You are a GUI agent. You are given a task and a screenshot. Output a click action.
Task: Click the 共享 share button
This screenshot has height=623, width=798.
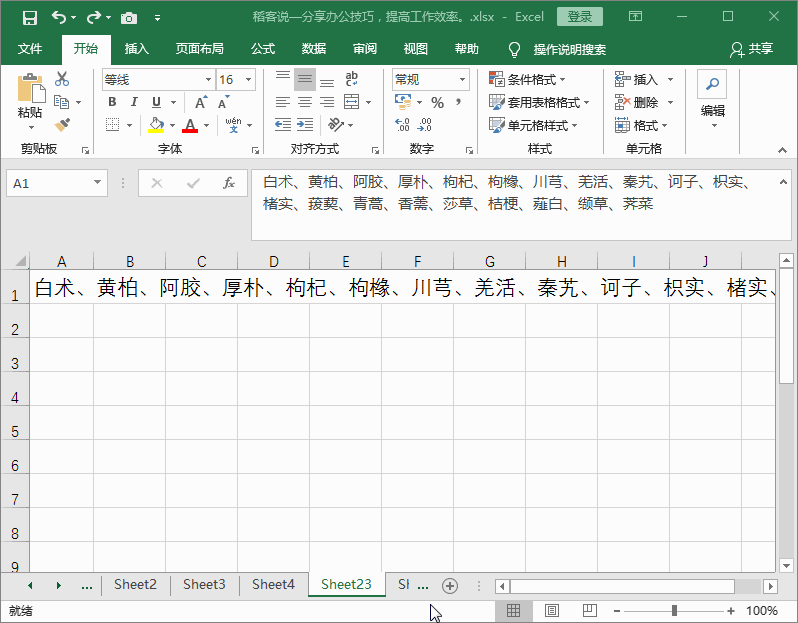(x=752, y=49)
